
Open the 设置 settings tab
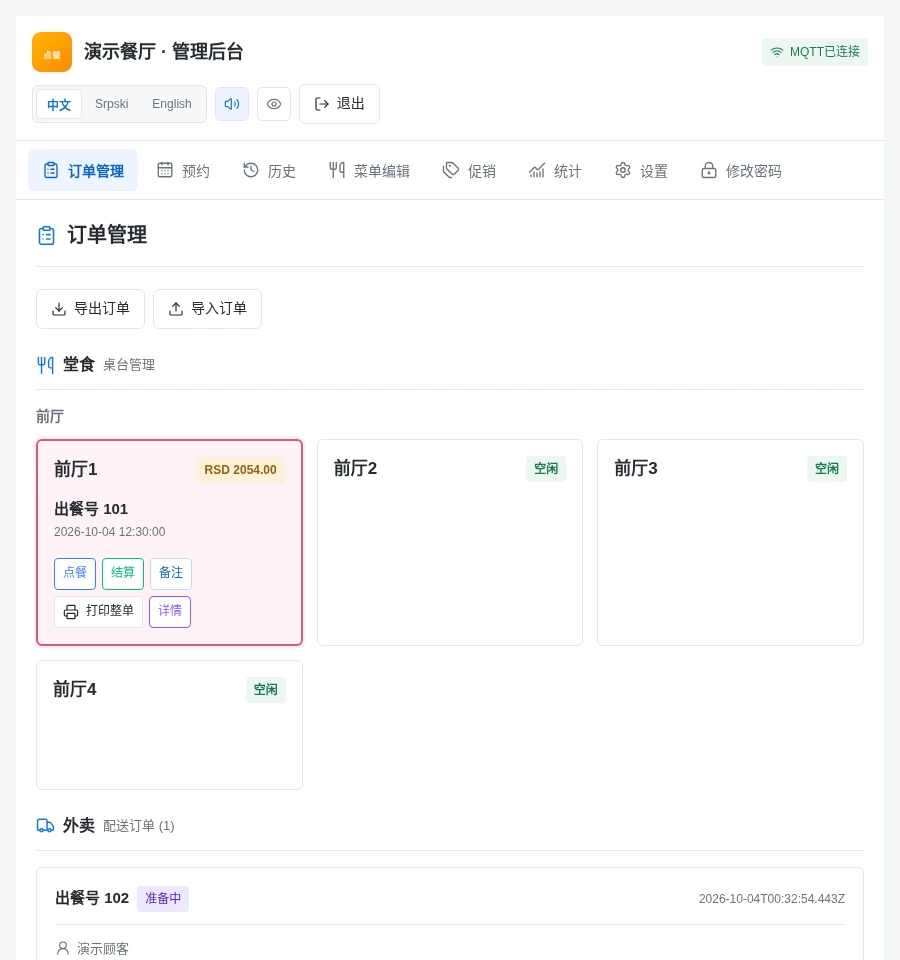(x=641, y=170)
